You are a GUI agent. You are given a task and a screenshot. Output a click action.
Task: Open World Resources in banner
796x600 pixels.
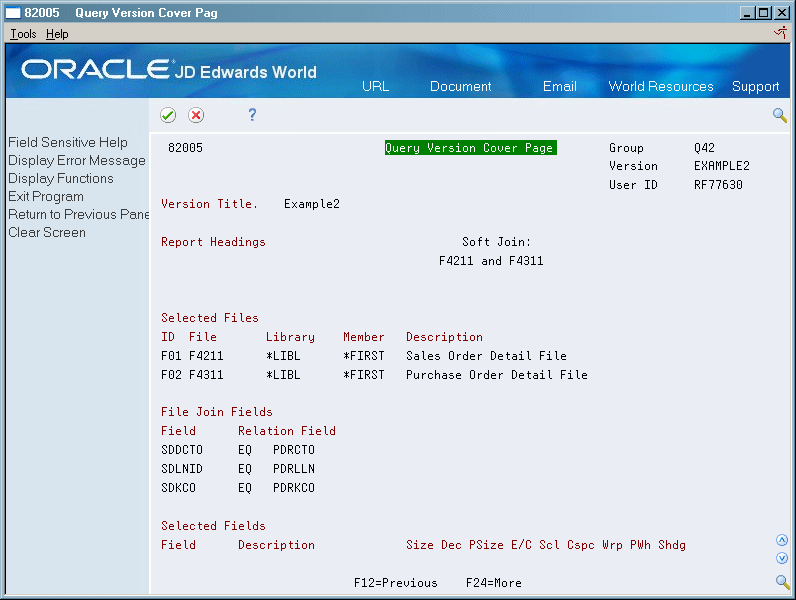coord(661,86)
